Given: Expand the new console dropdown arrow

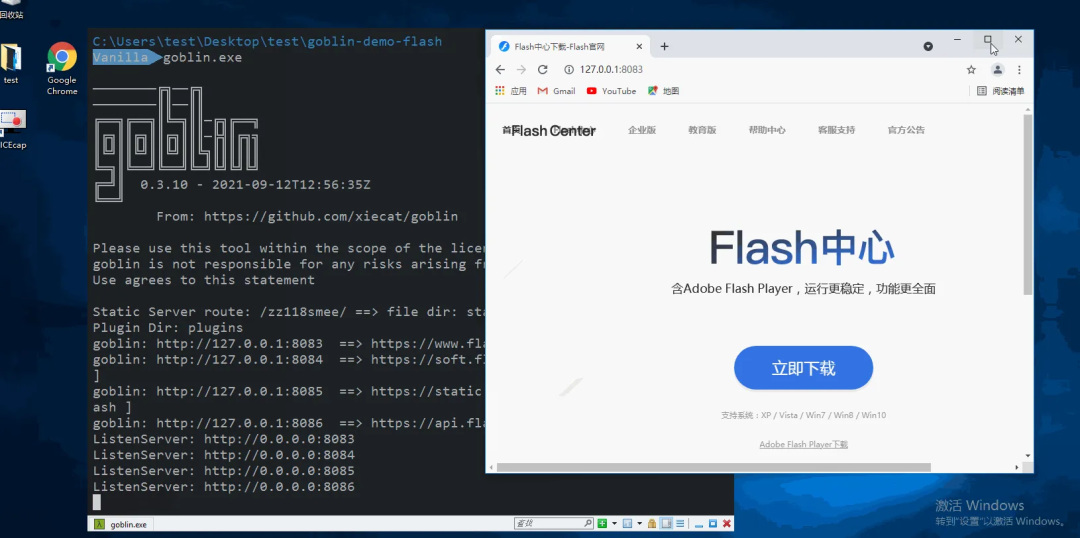Looking at the screenshot, I should (x=614, y=524).
